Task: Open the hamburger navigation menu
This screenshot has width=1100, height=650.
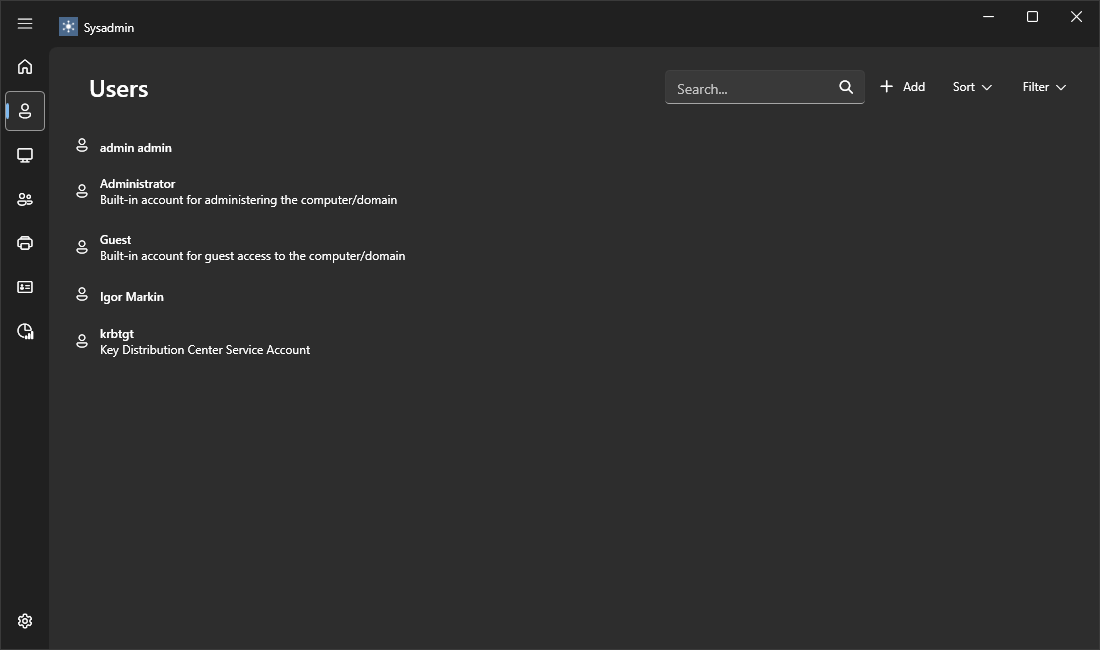Action: [x=25, y=24]
